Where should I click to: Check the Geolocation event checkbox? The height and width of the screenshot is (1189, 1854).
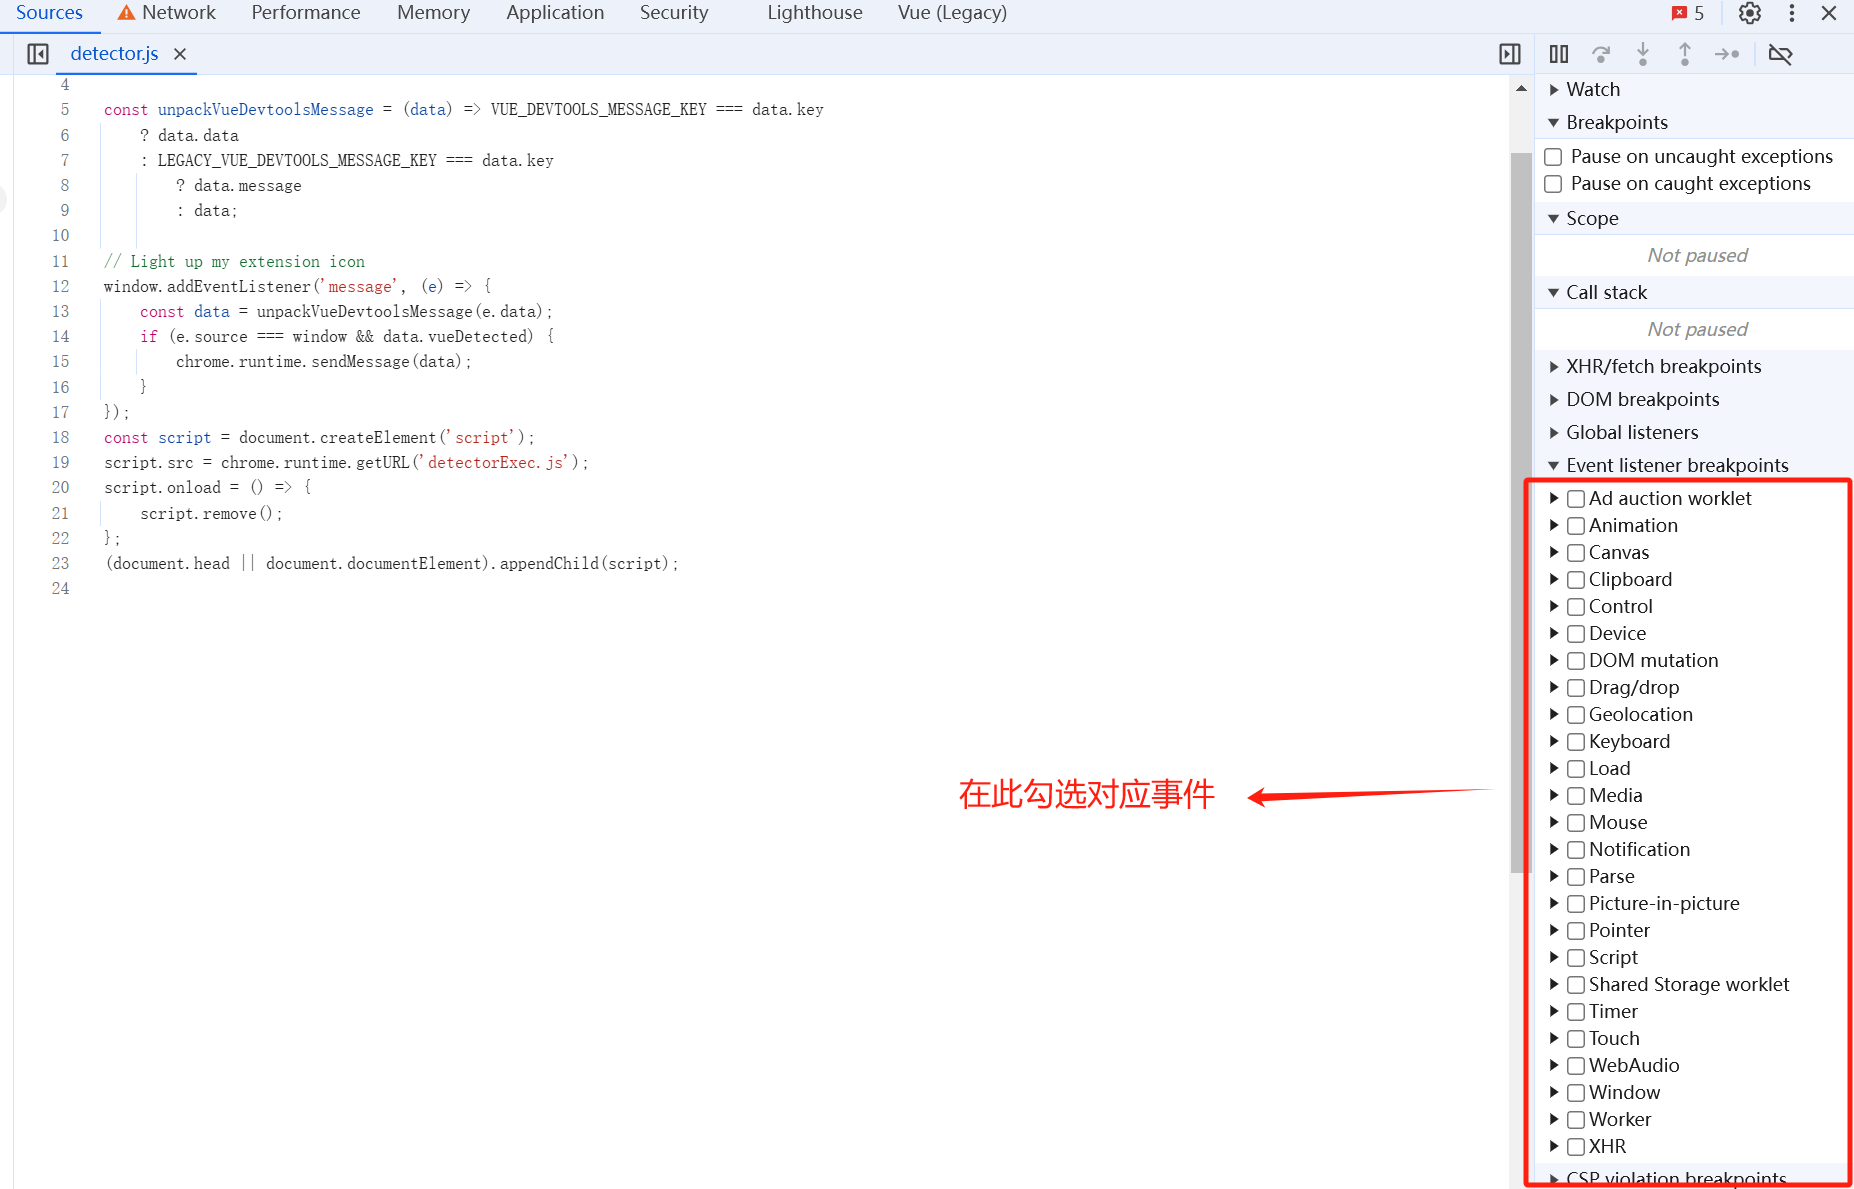[1576, 715]
